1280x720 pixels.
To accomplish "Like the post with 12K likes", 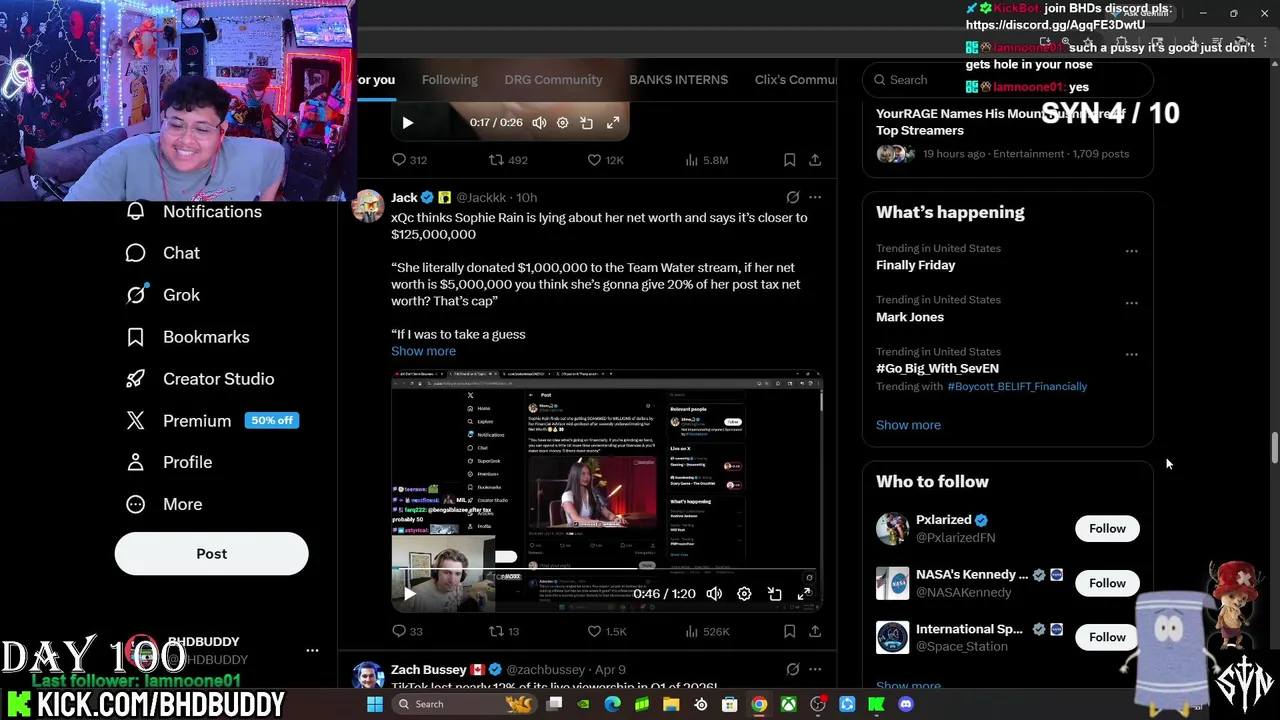I will coord(605,160).
